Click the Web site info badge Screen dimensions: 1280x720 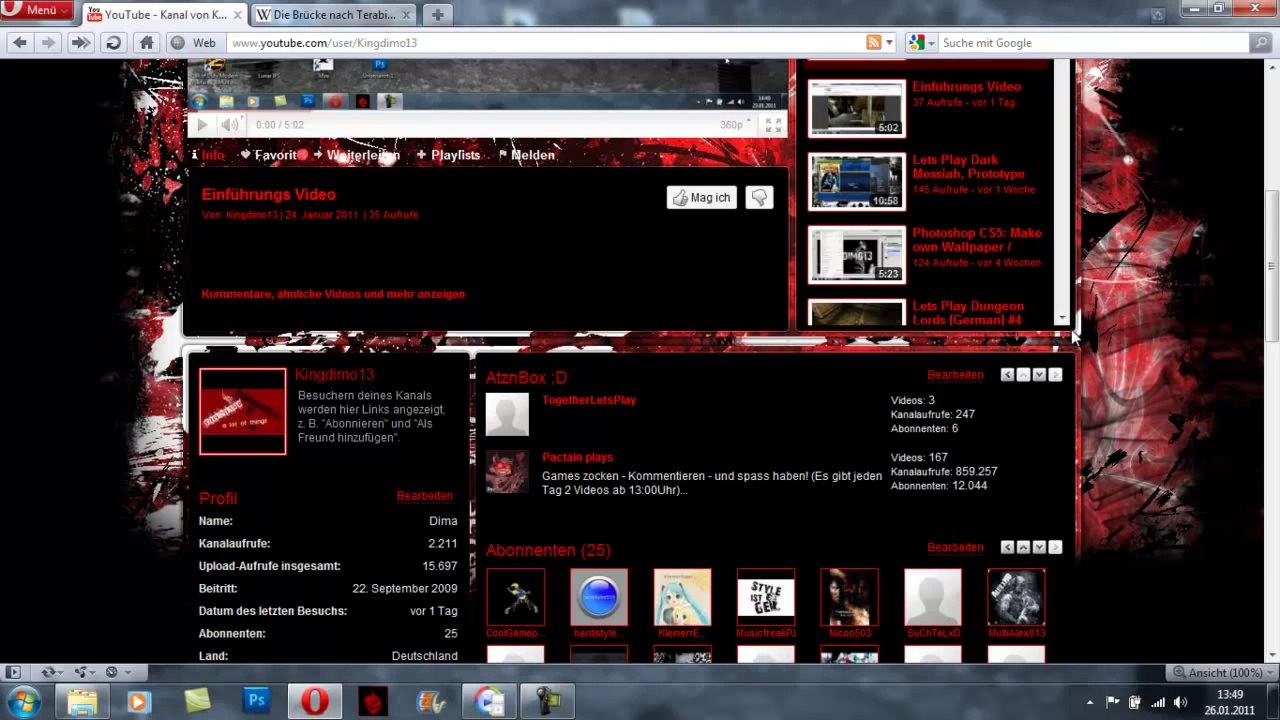(x=193, y=43)
